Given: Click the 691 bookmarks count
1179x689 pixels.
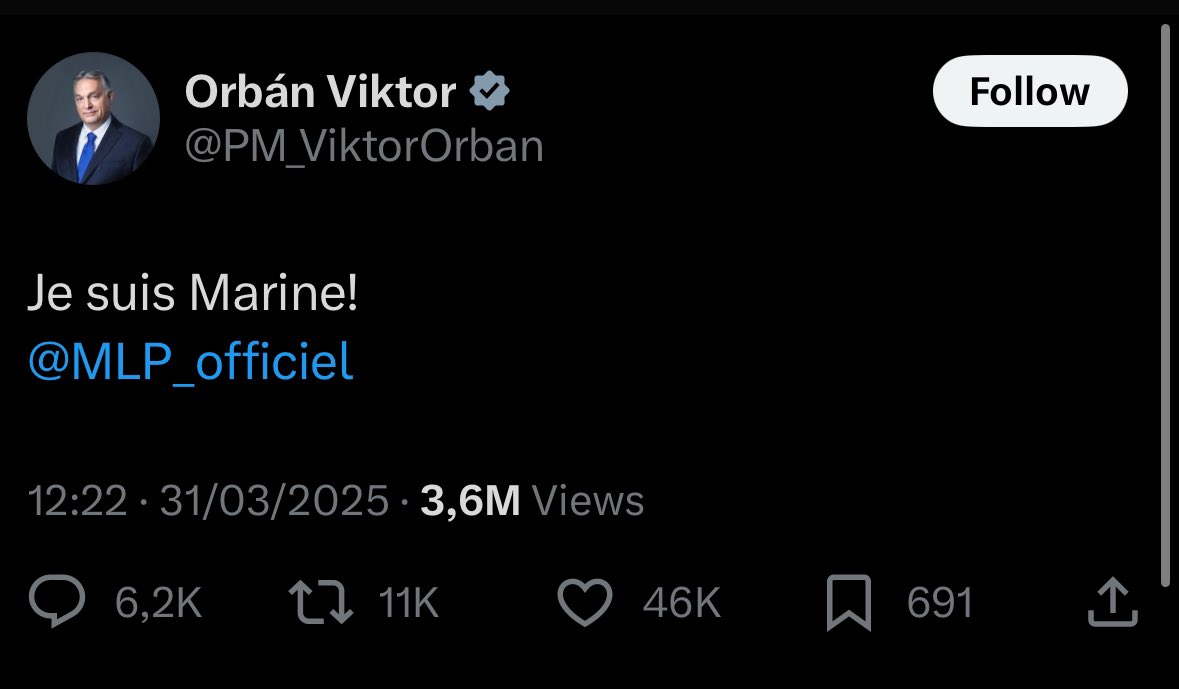Looking at the screenshot, I should tap(940, 603).
